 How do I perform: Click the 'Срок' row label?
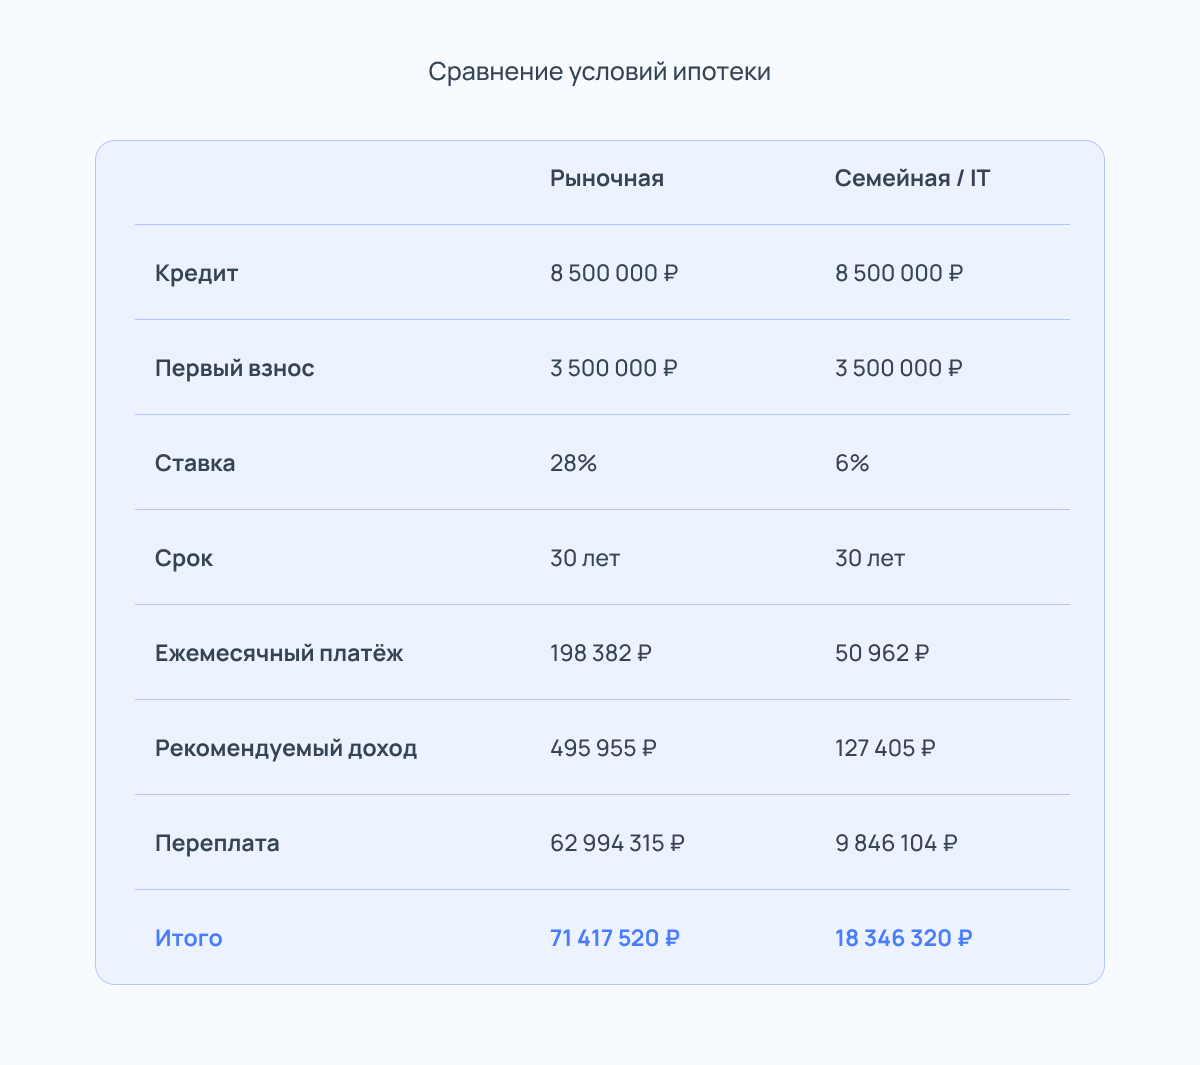click(x=184, y=558)
